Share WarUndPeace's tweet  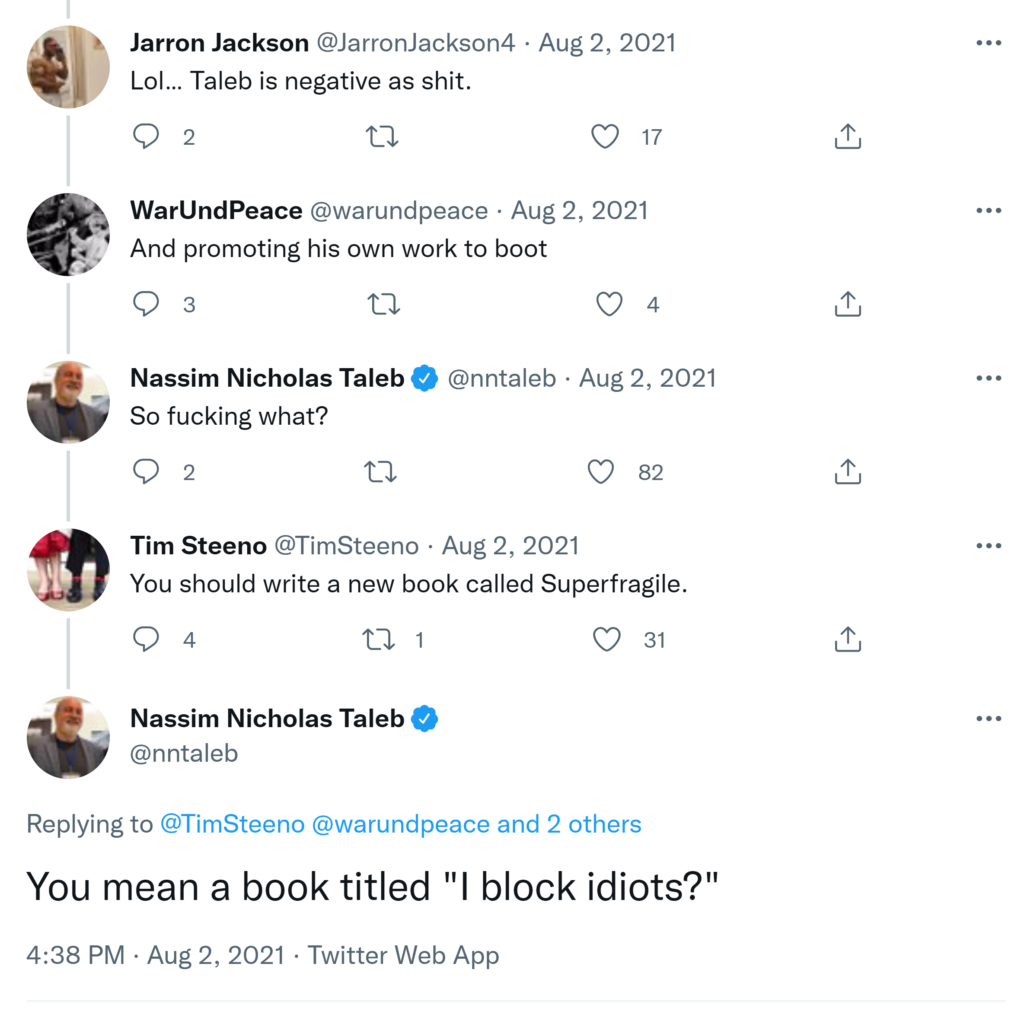(847, 304)
